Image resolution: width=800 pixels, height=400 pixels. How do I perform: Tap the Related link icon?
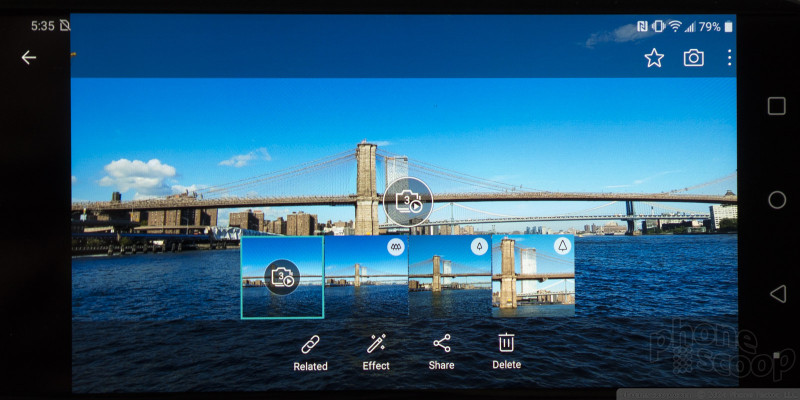point(310,344)
